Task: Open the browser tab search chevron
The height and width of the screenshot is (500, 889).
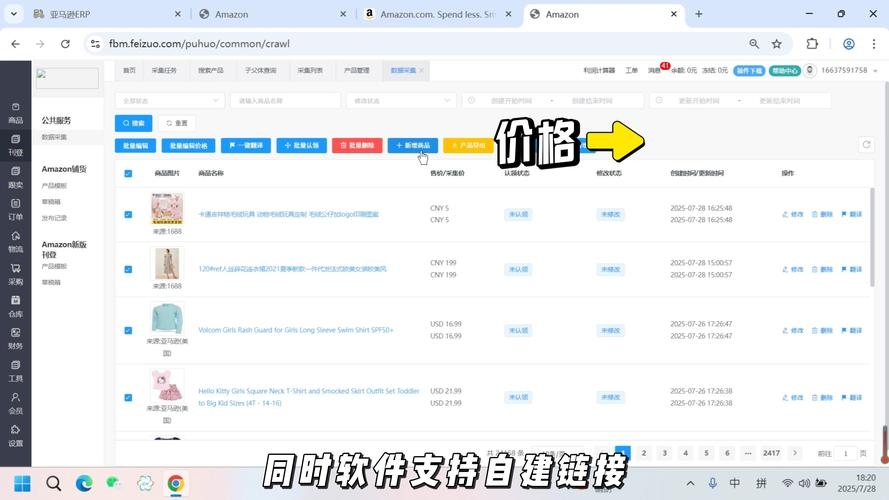Action: (14, 14)
